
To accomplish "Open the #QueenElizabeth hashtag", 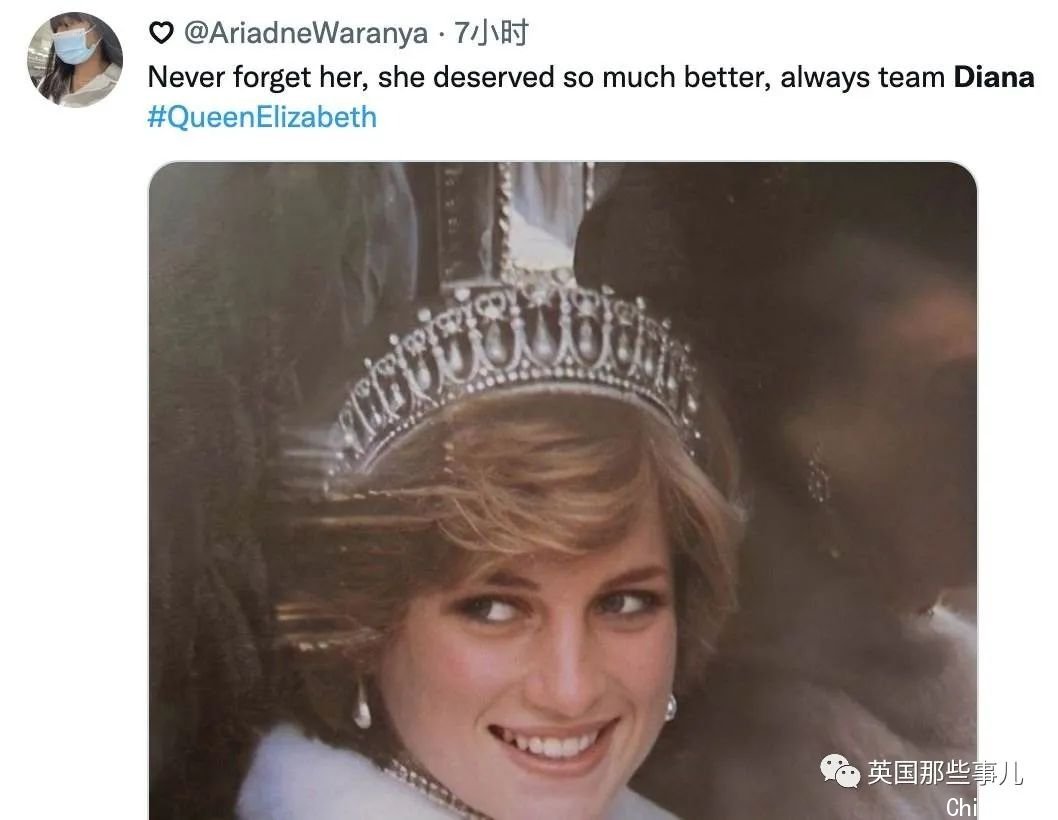I will 262,117.
